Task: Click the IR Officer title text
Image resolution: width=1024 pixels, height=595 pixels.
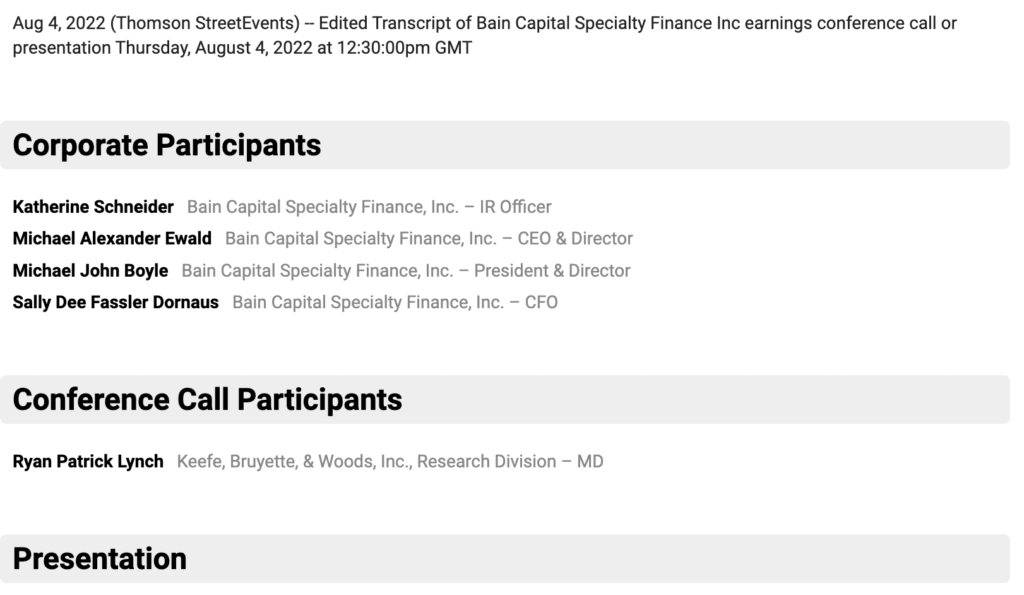Action: point(515,207)
